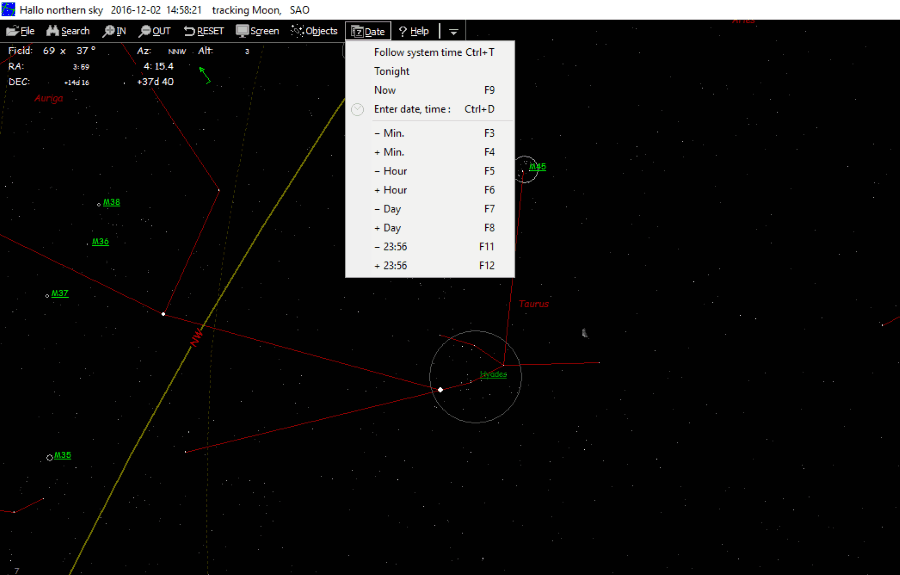Click the clock icon beside Enter date
Screen dimensions: 900x575
[357, 109]
